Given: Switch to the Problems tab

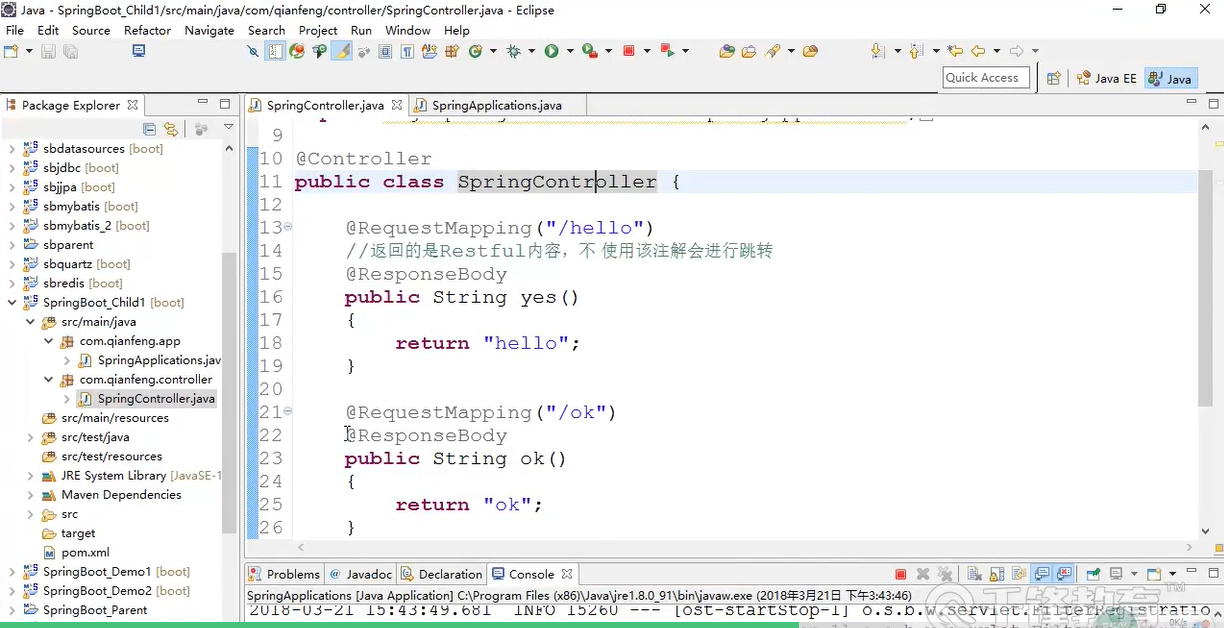Looking at the screenshot, I should coord(285,574).
